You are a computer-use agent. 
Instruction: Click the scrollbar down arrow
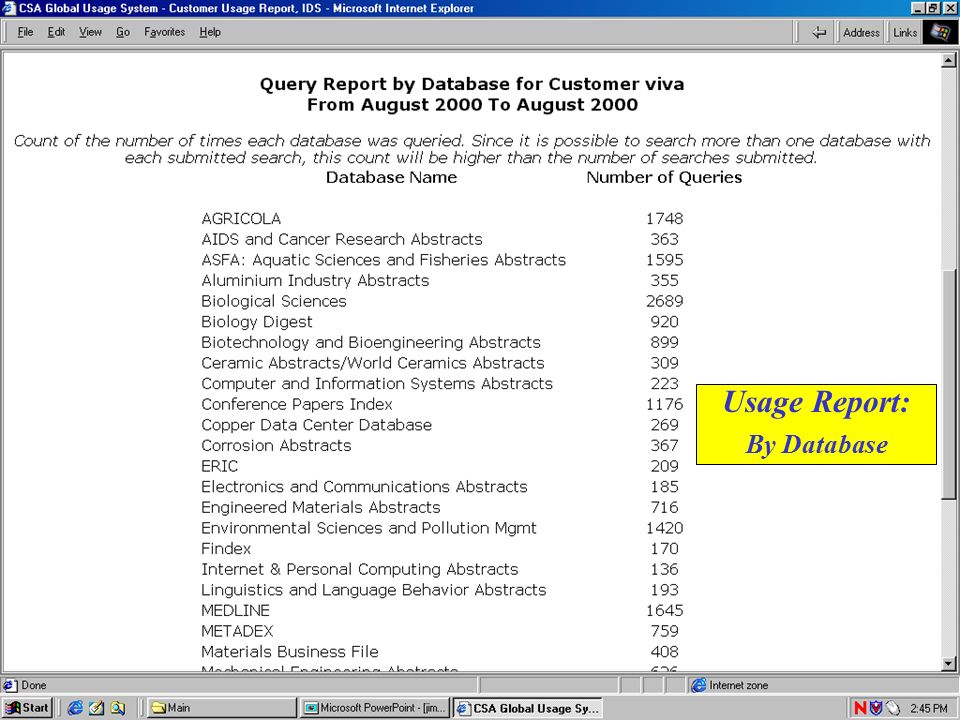948,664
